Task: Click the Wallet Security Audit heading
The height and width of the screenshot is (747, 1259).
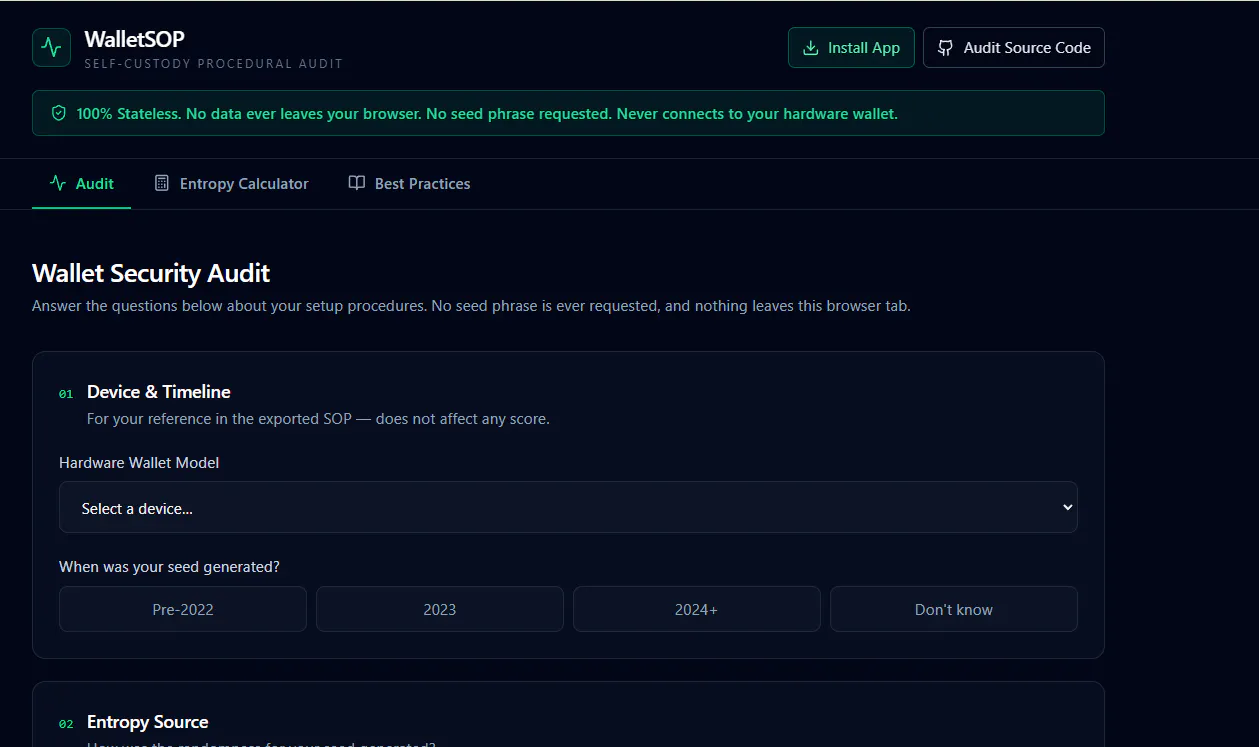Action: click(151, 273)
